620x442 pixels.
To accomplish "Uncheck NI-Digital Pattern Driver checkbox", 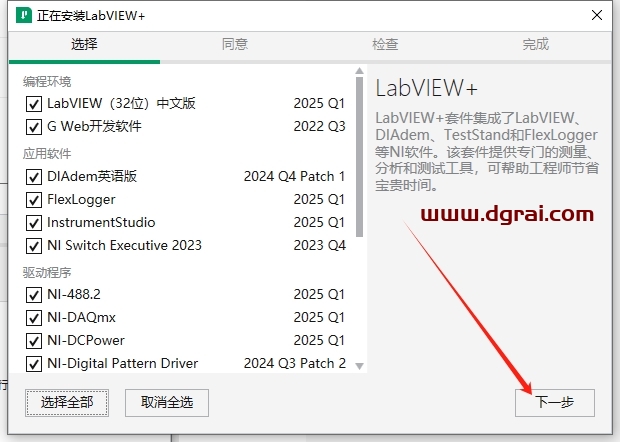I will [34, 363].
